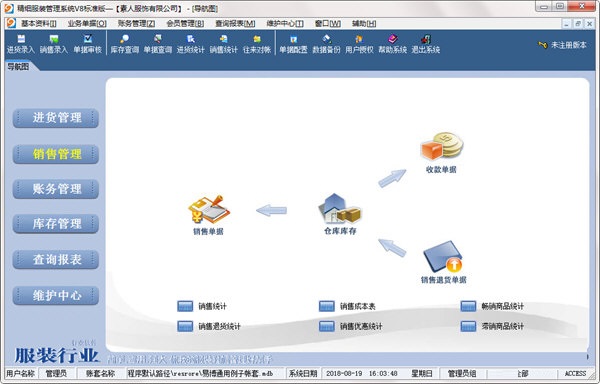Click the 销售统计 toolbar icon
The width and height of the screenshot is (600, 384).
pos(223,44)
